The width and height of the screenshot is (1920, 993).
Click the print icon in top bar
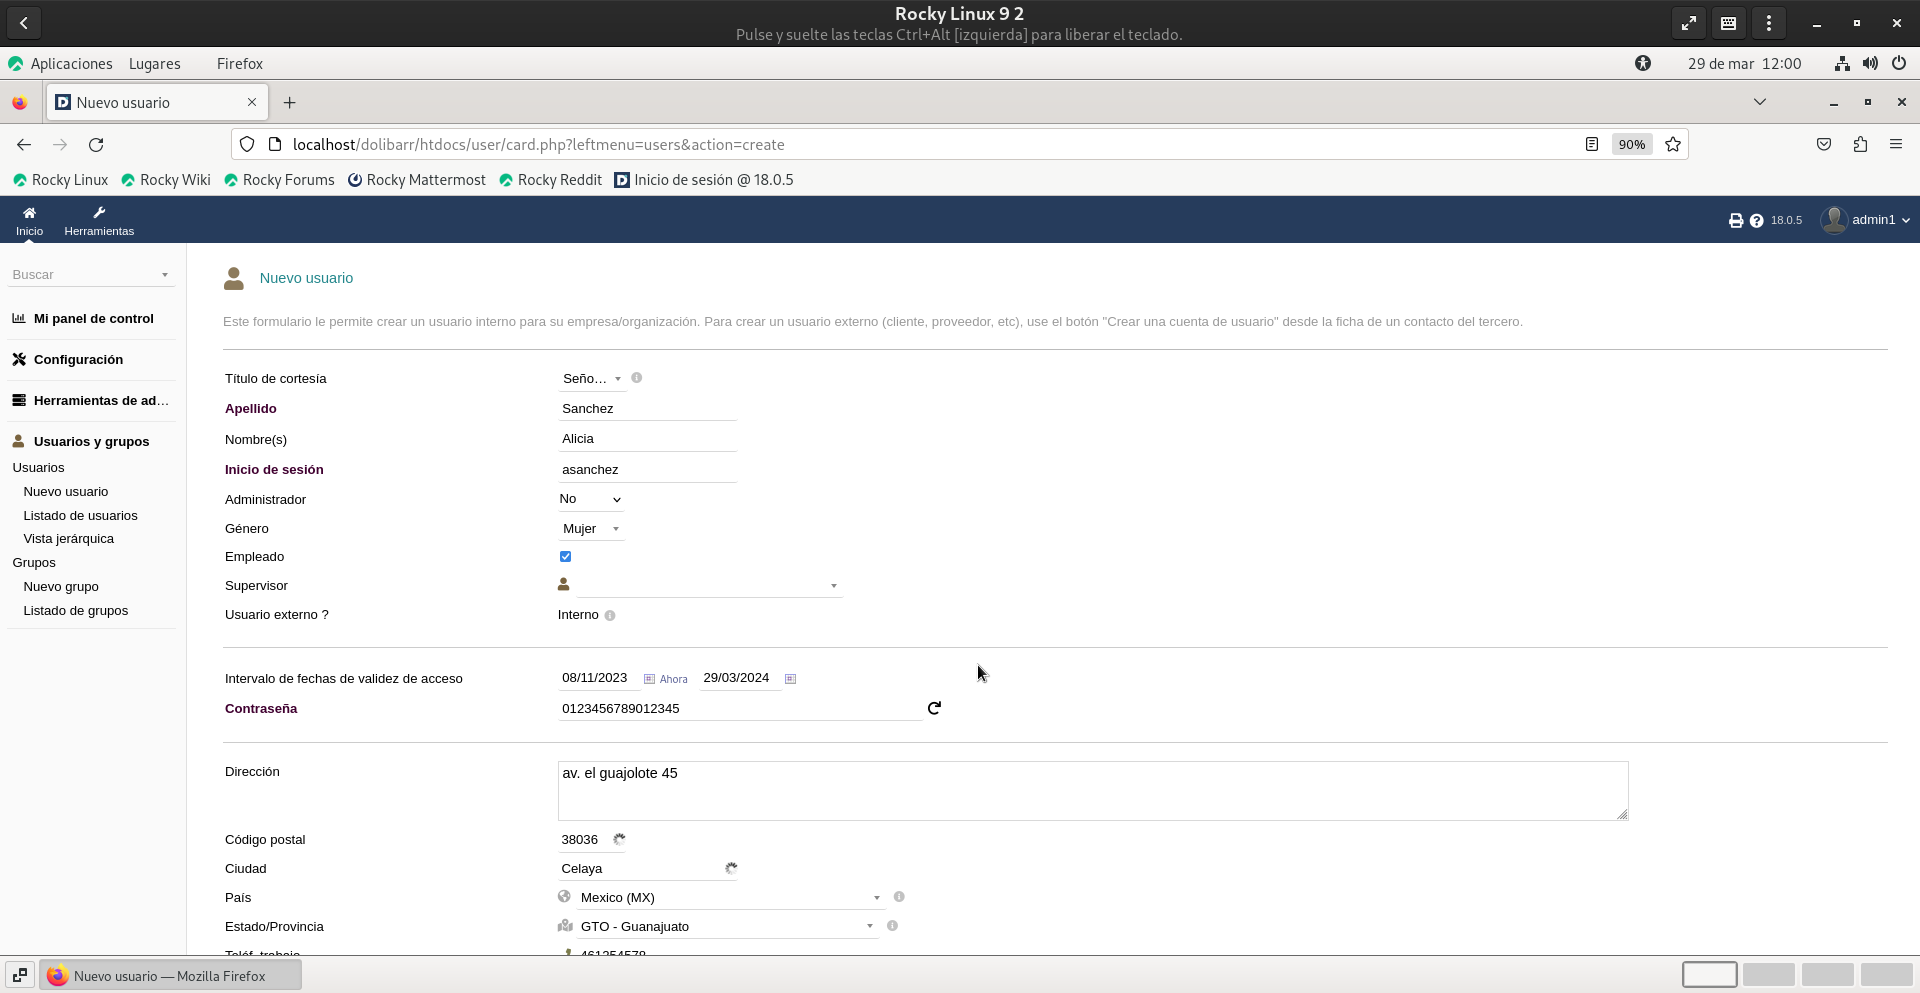pos(1736,221)
